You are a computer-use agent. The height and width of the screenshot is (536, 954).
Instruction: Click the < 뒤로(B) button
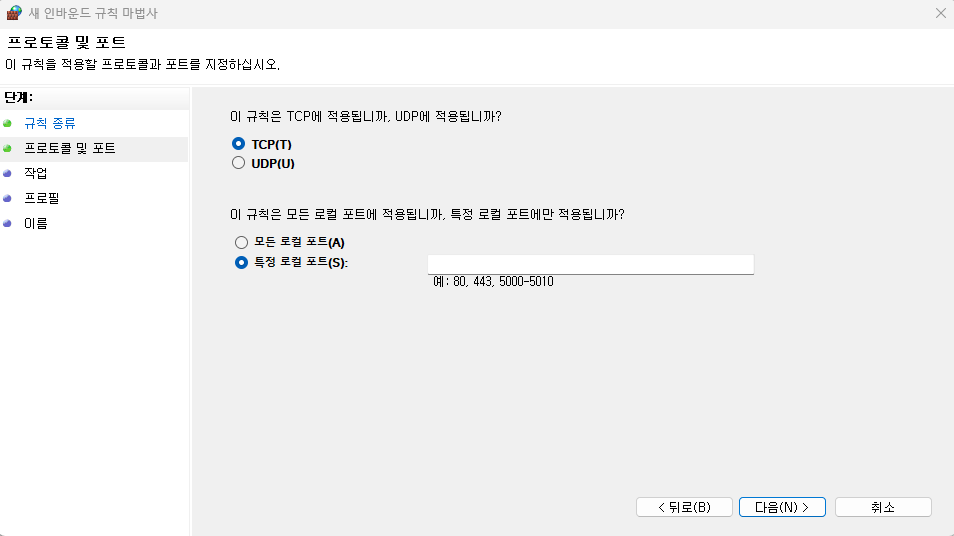684,507
